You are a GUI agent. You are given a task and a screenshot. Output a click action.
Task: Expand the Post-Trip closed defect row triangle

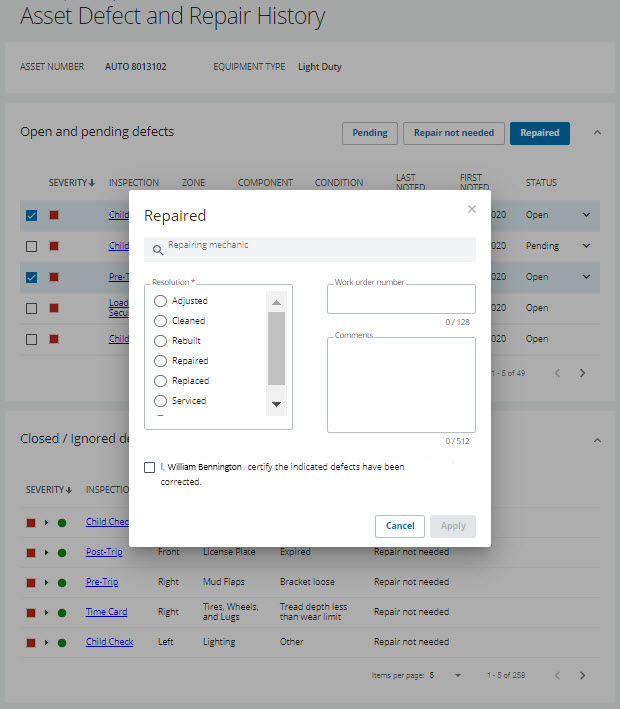click(x=46, y=553)
